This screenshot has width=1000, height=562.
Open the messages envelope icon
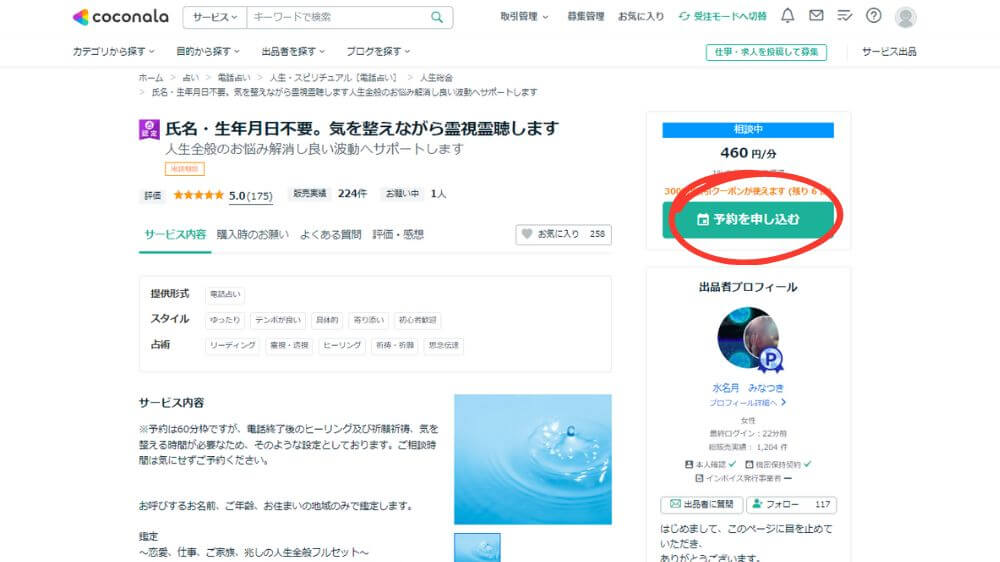tap(816, 16)
